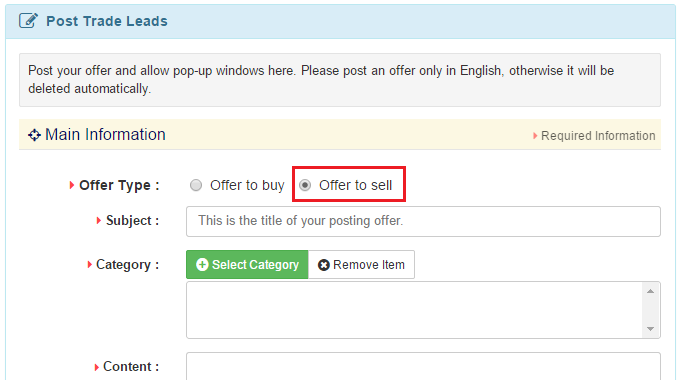Click the category list scroll down arrow
680x380 pixels.
(651, 329)
